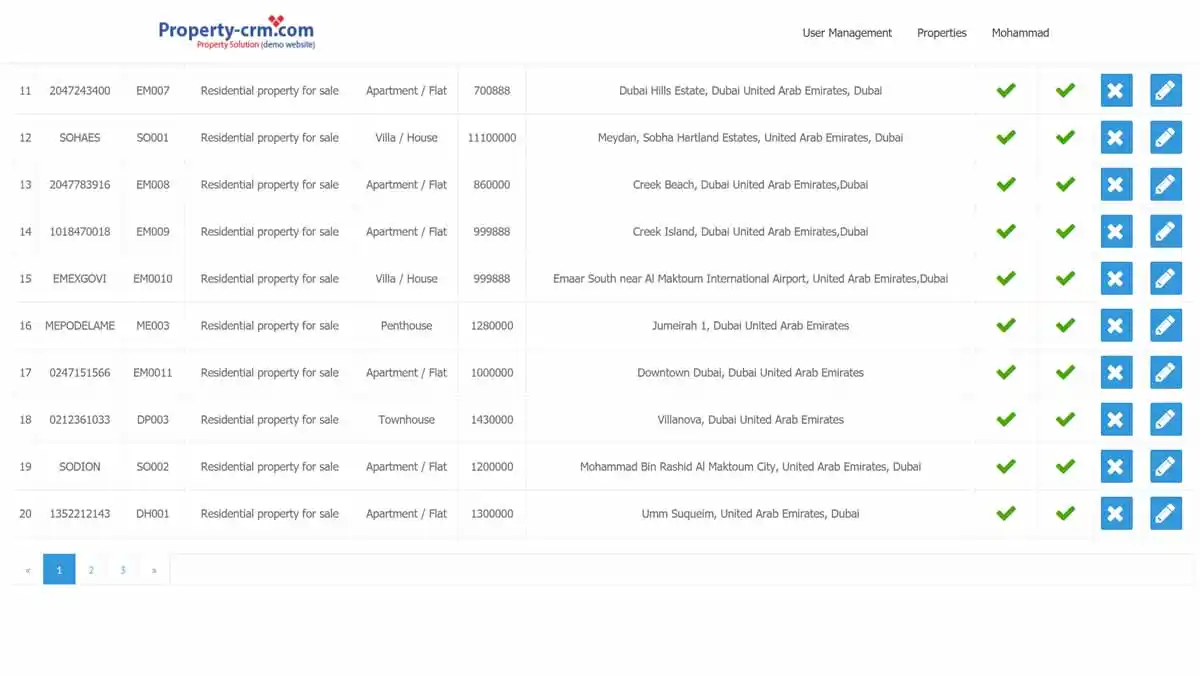
Task: Select reference 0212361033 cell
Action: (x=80, y=420)
